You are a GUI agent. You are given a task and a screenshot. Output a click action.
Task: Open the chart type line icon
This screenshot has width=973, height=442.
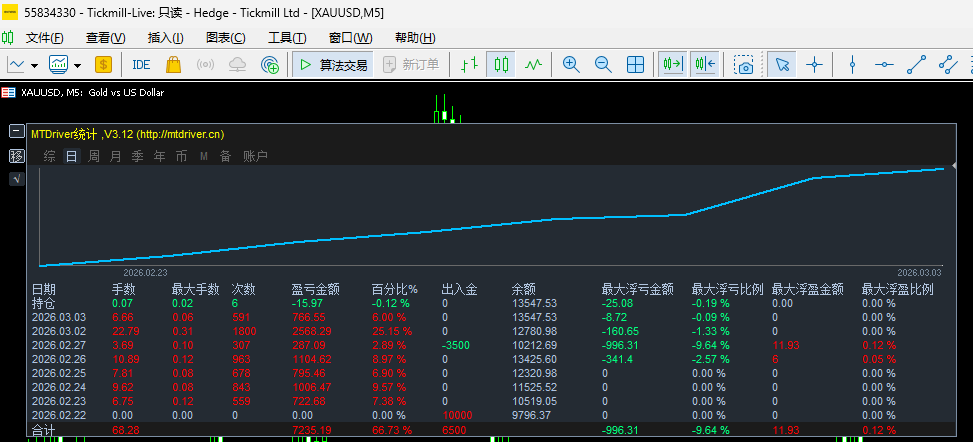point(16,64)
